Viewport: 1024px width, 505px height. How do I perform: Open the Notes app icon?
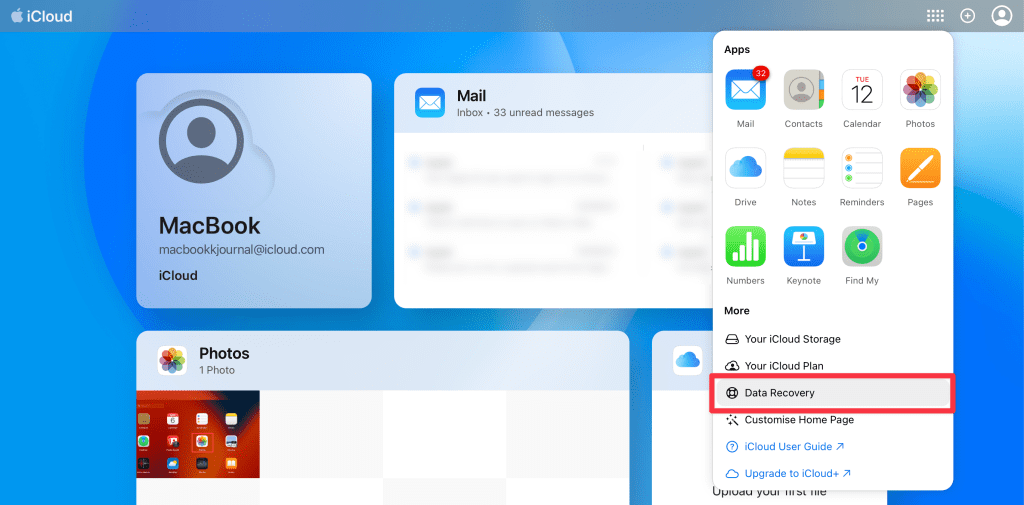pyautogui.click(x=803, y=168)
